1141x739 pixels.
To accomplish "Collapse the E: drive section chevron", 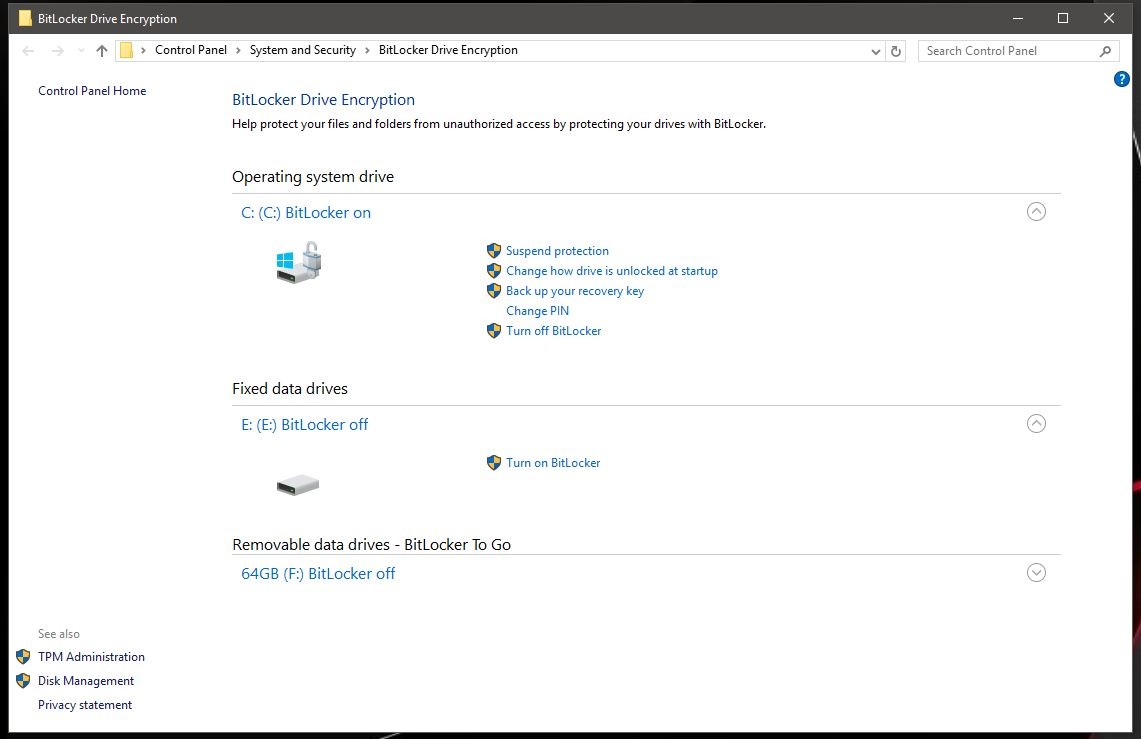I will coord(1036,423).
